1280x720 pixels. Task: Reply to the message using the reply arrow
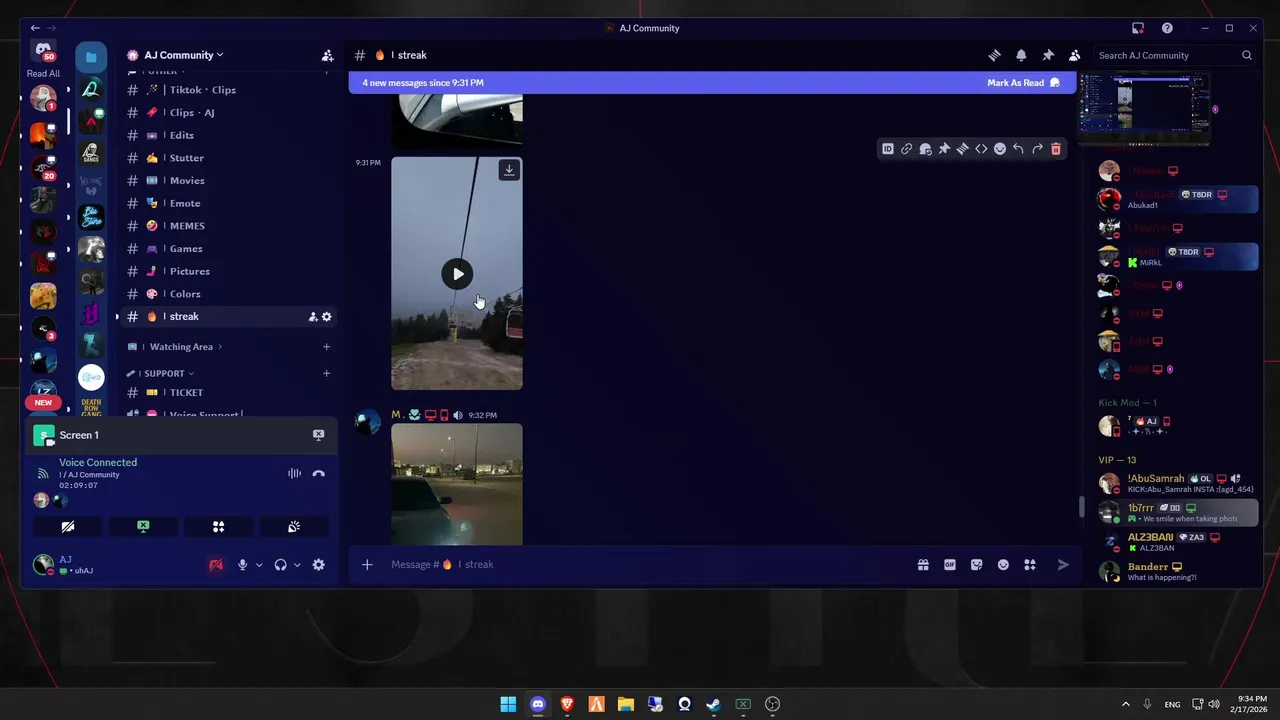pyautogui.click(x=1018, y=149)
